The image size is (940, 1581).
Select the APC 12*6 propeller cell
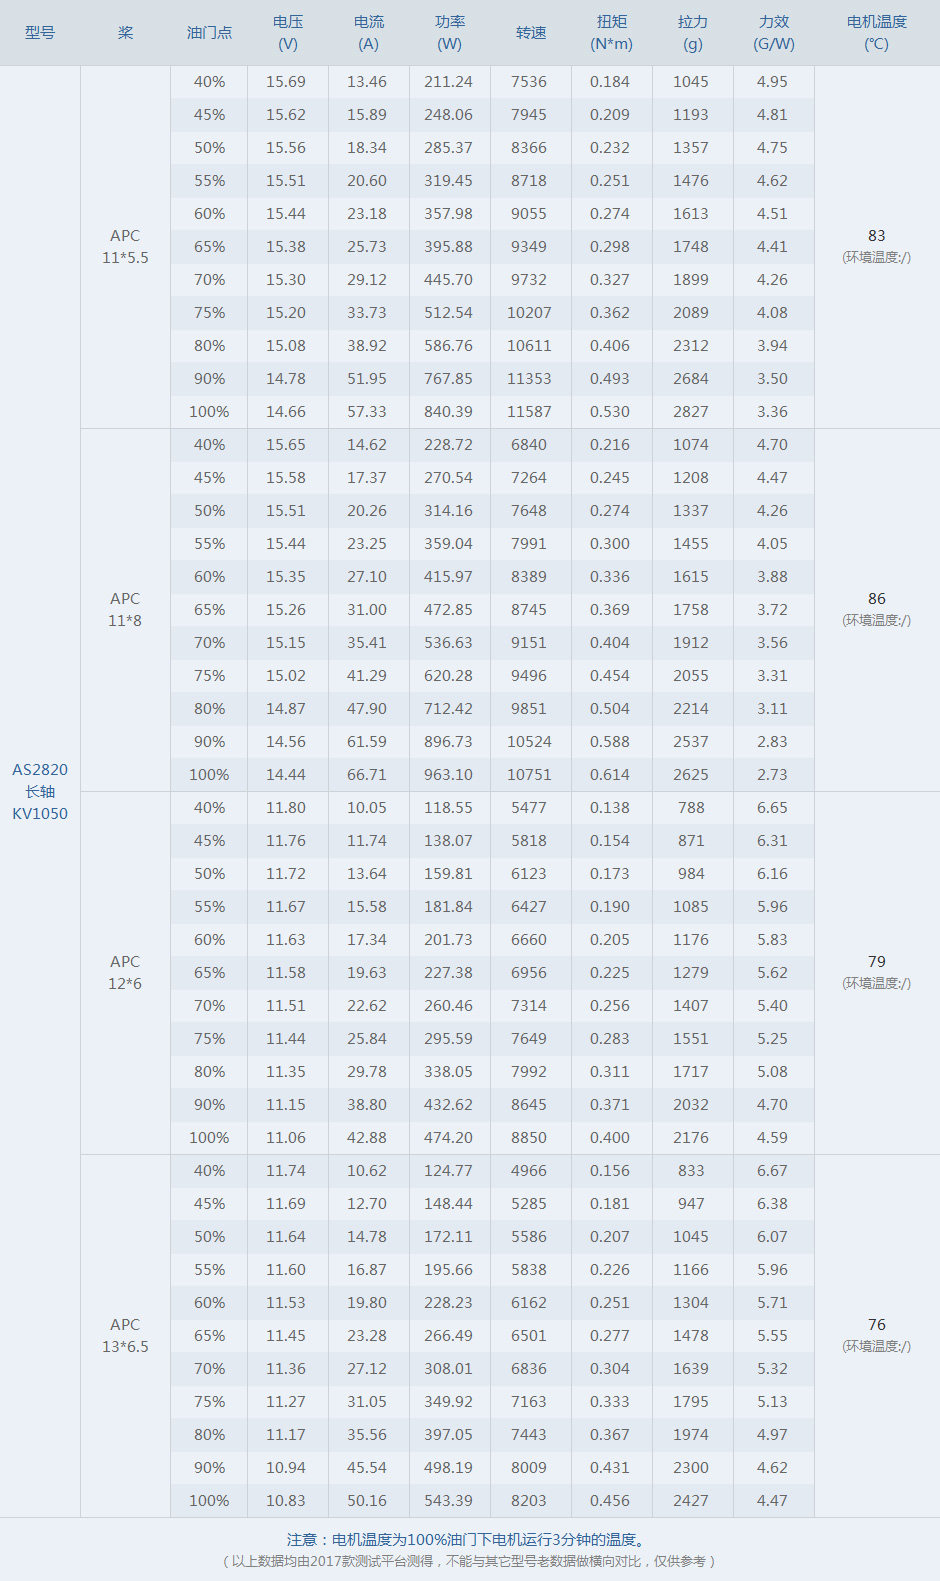pyautogui.click(x=125, y=972)
